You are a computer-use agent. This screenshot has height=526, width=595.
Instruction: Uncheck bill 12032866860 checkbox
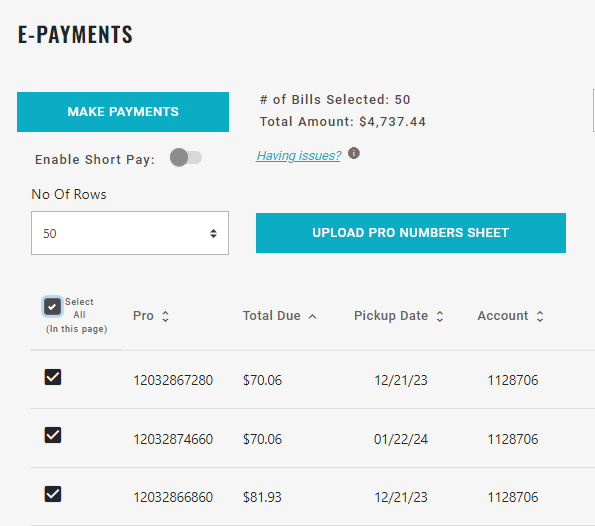[x=53, y=494]
